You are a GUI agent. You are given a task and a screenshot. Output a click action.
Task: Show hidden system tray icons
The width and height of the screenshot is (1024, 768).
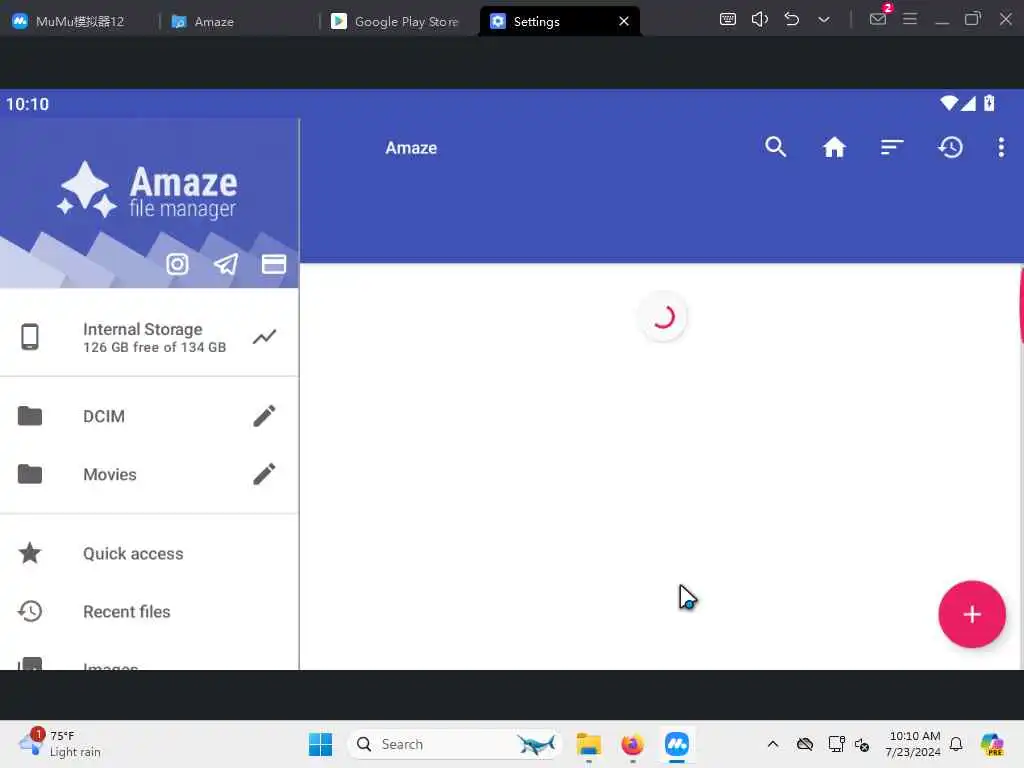[x=773, y=744]
